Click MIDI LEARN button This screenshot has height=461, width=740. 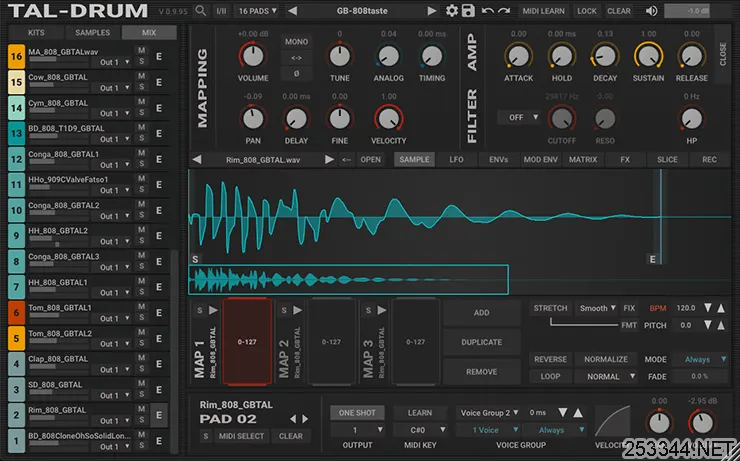543,10
